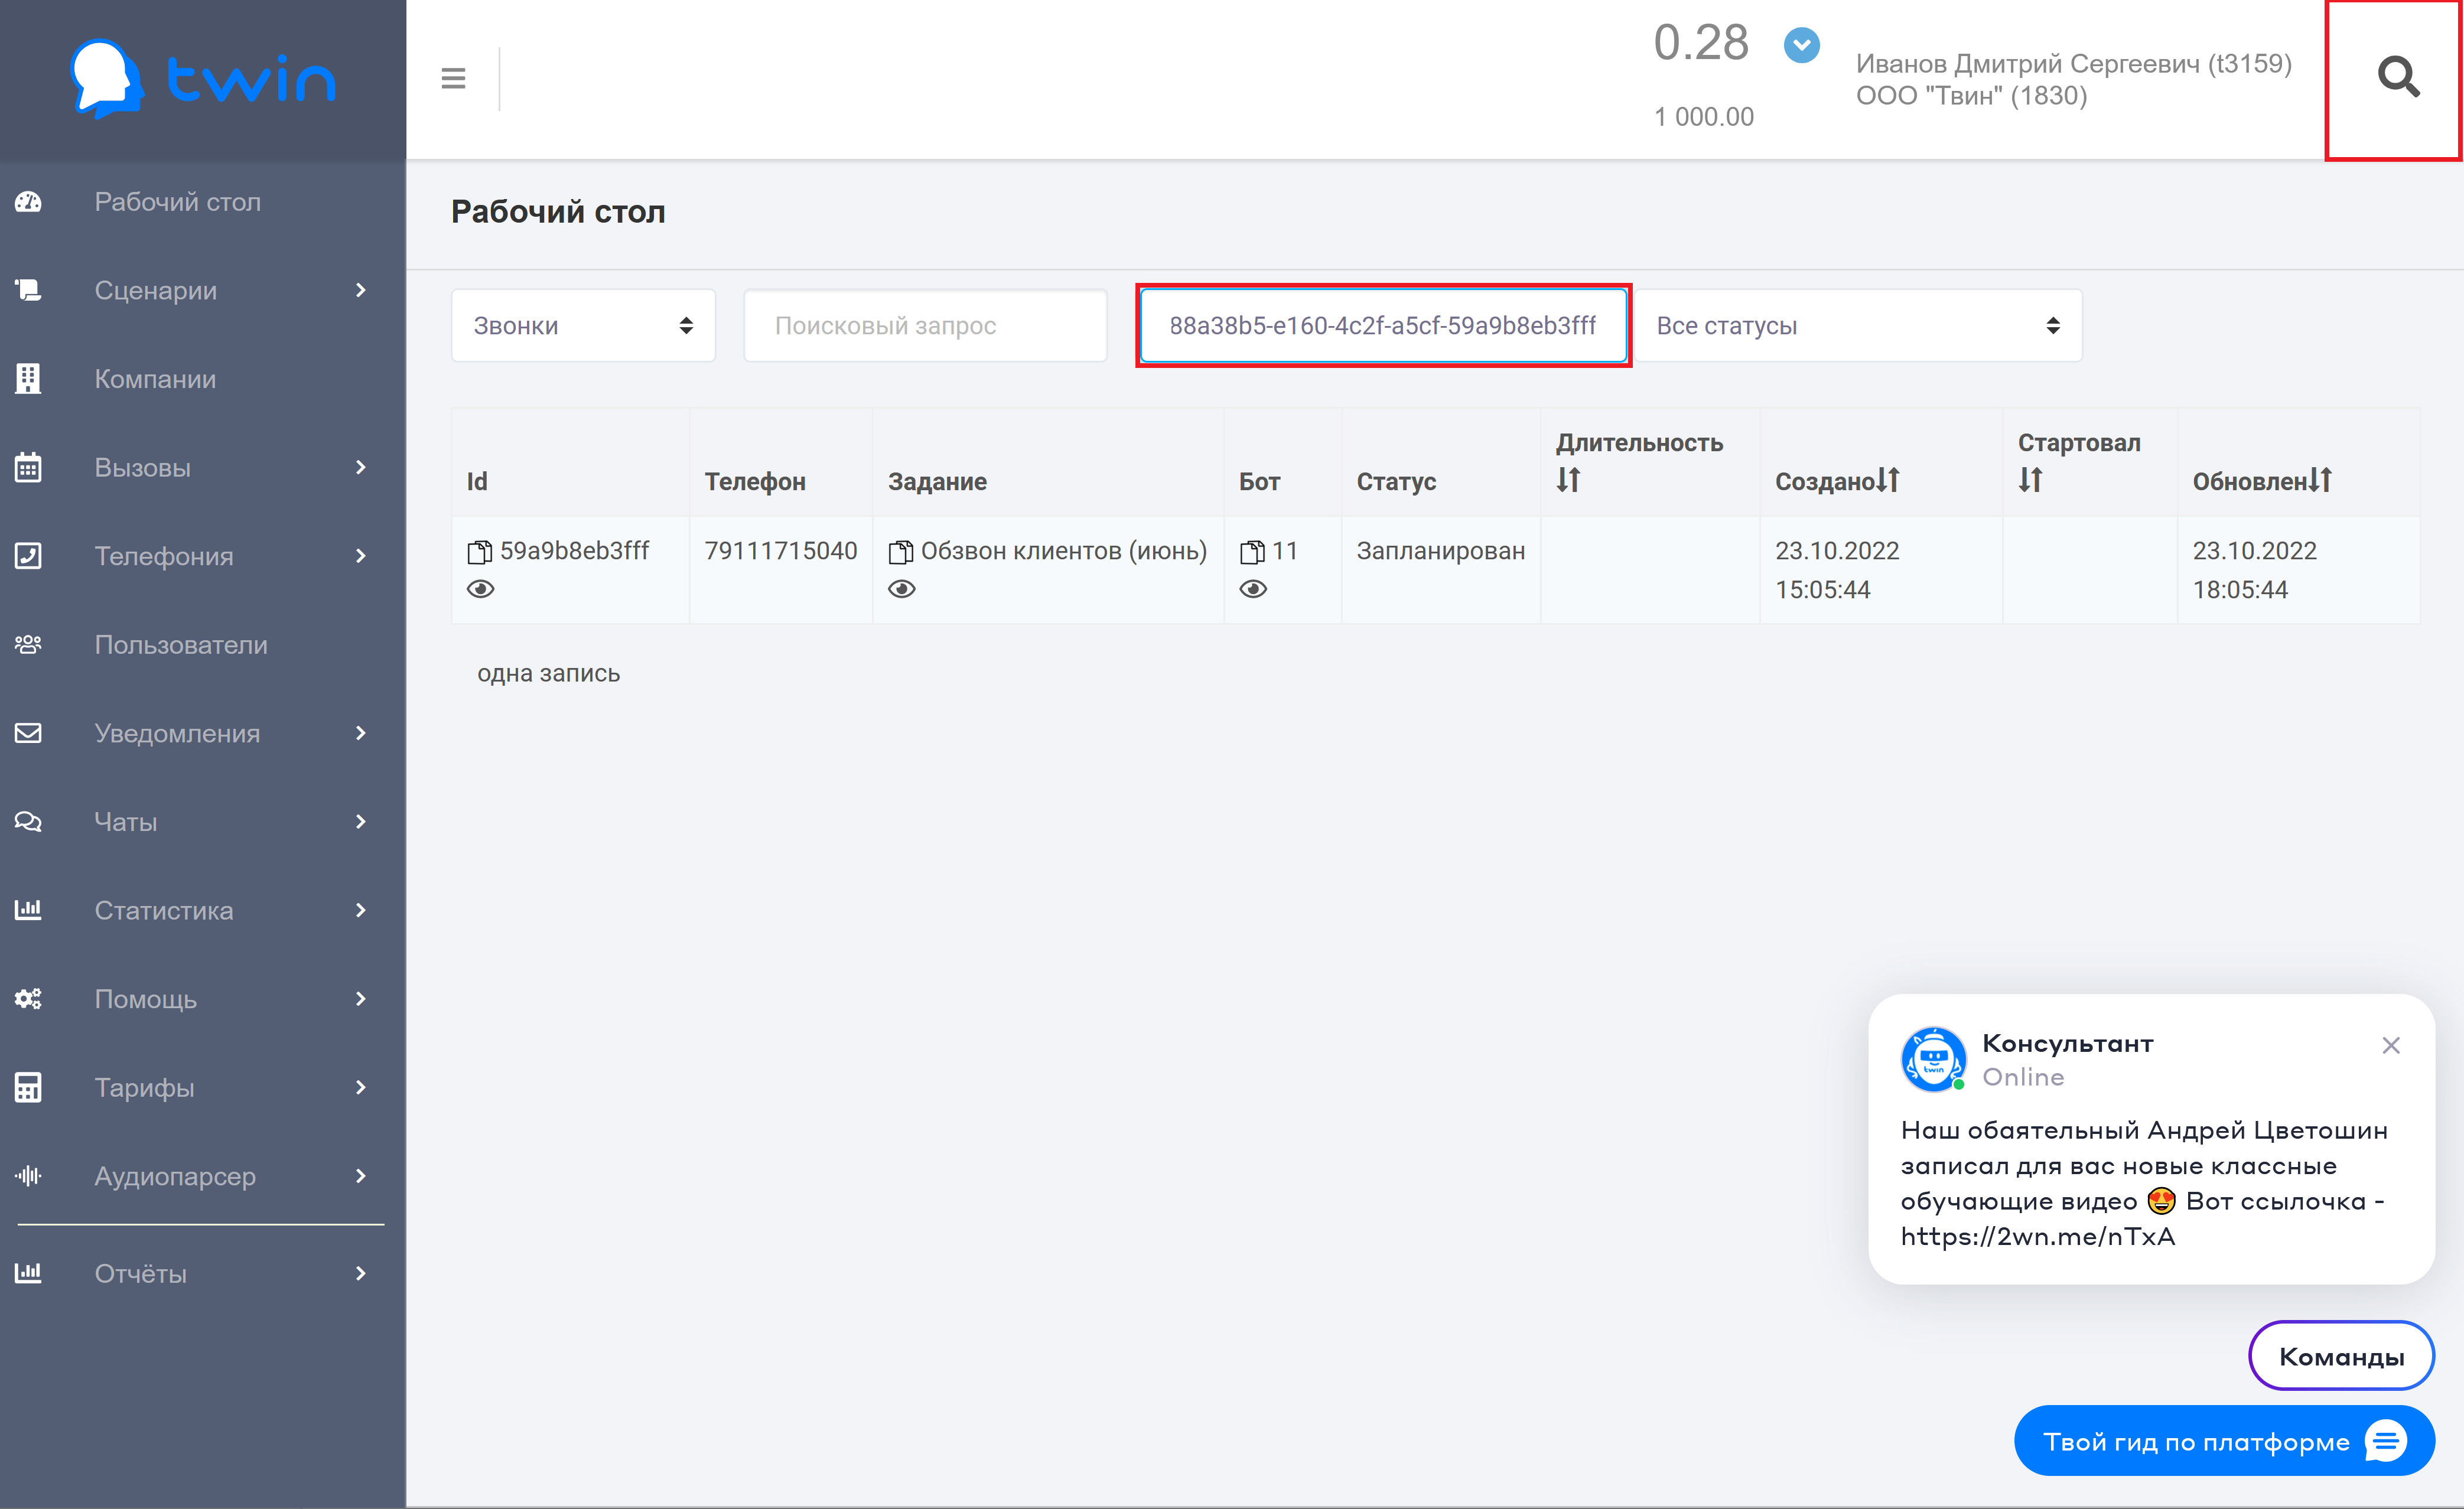The width and height of the screenshot is (2464, 1509).
Task: Click the copy icon next to call Id
Action: point(480,552)
